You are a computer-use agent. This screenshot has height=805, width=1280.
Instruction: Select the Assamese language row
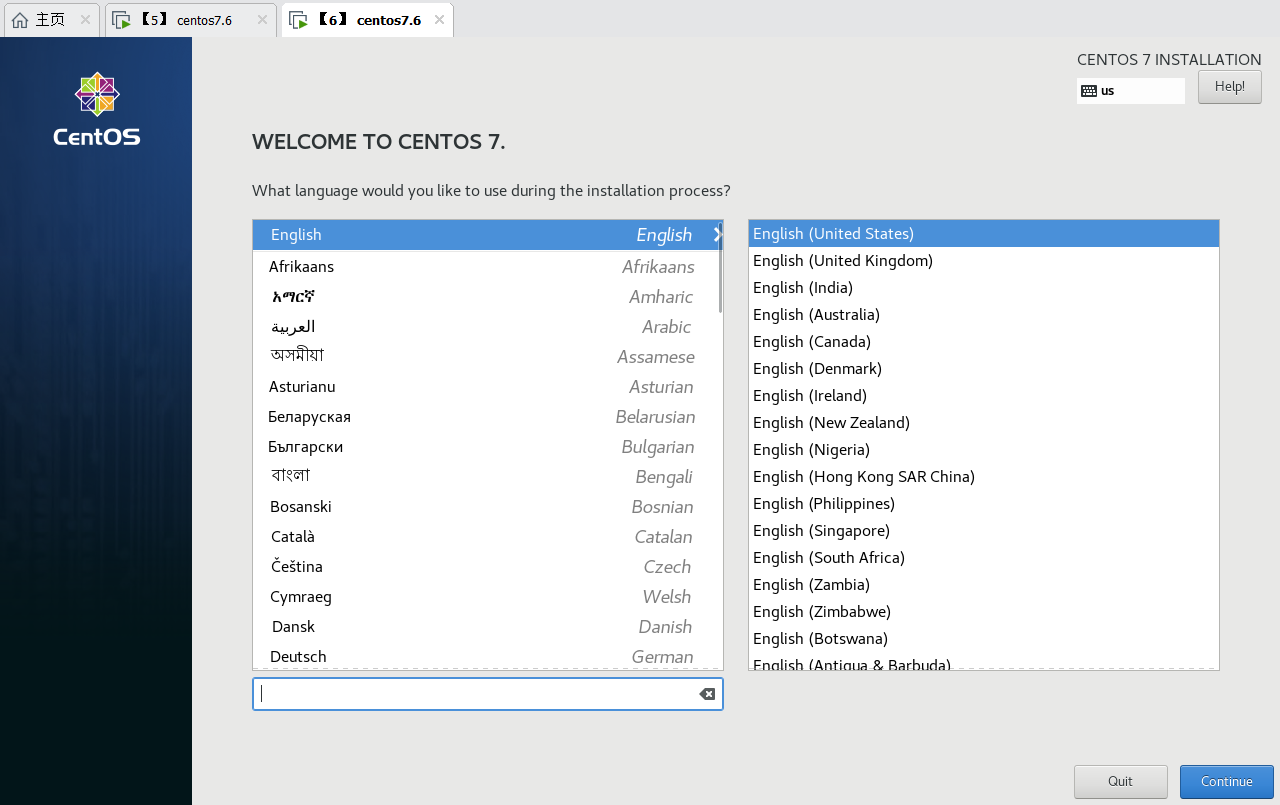488,357
